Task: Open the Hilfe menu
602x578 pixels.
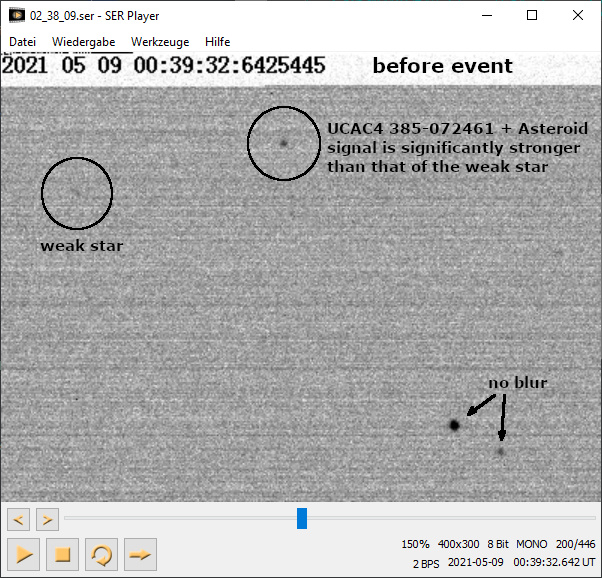Action: coord(217,42)
